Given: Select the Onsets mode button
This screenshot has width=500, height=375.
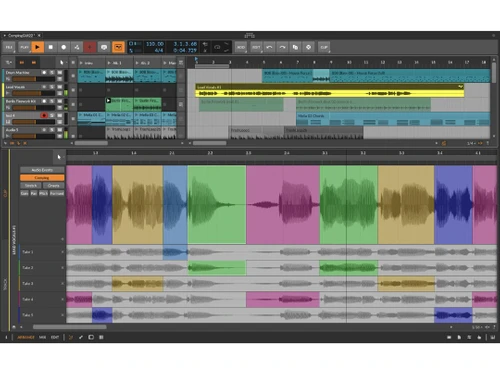Looking at the screenshot, I should pos(53,186).
